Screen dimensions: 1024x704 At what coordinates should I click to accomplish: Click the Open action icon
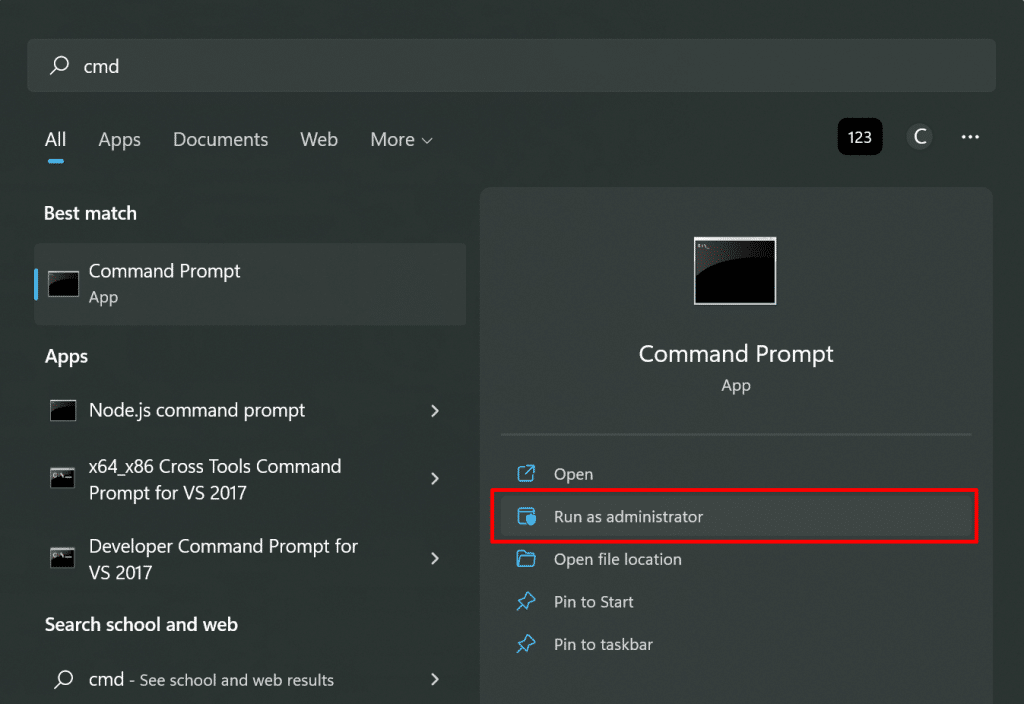(526, 473)
